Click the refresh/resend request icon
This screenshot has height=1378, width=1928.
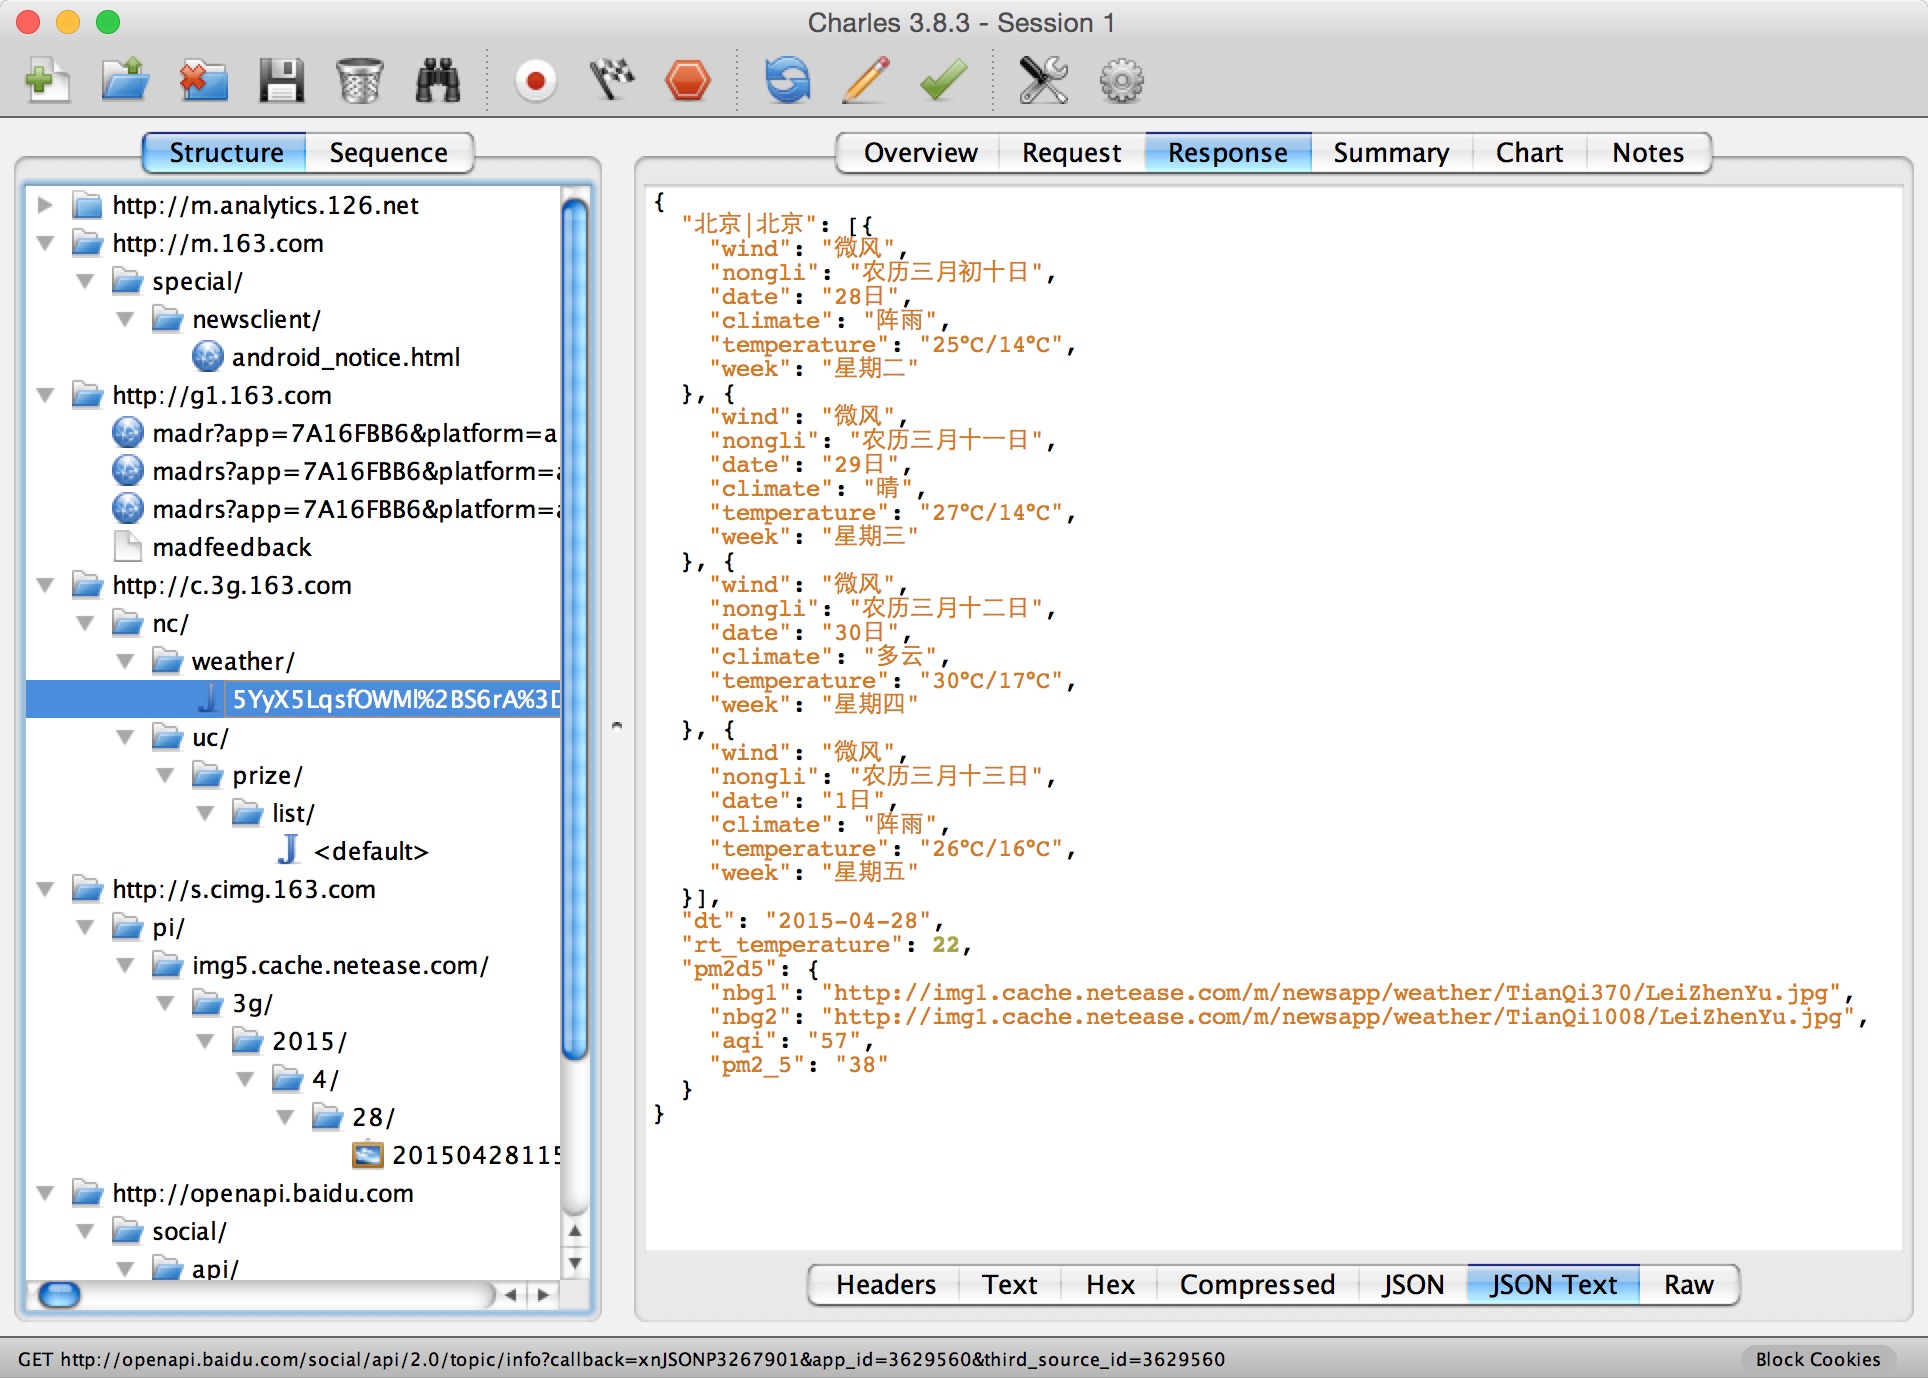[792, 81]
